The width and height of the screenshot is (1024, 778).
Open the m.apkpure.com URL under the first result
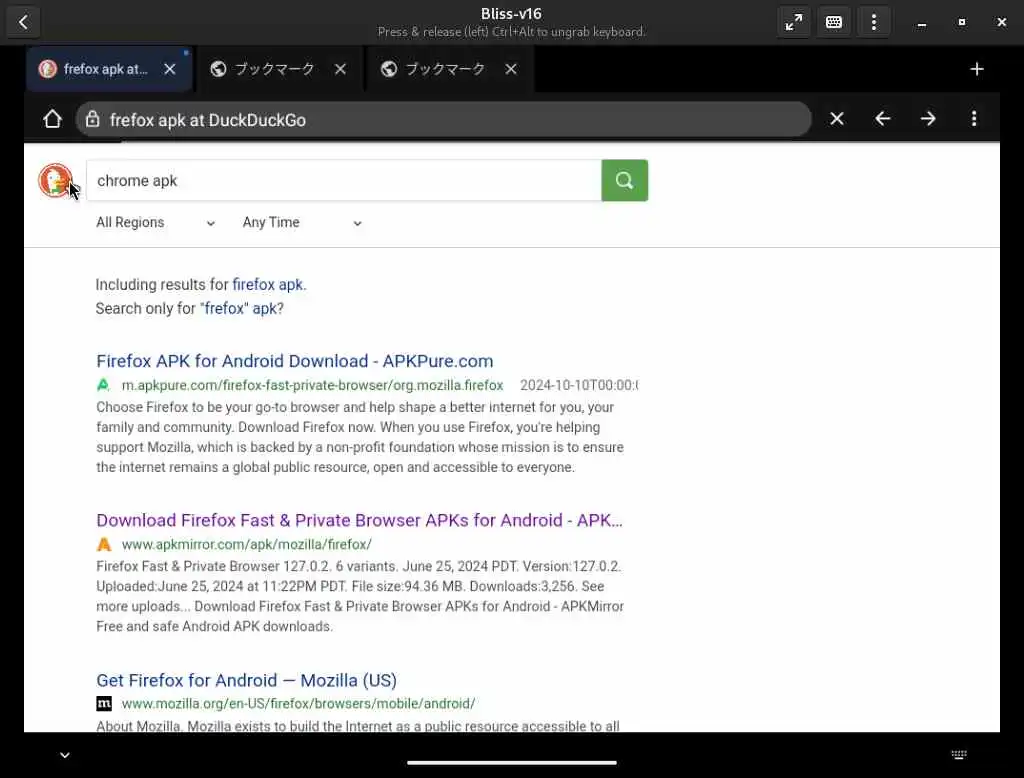pos(312,385)
